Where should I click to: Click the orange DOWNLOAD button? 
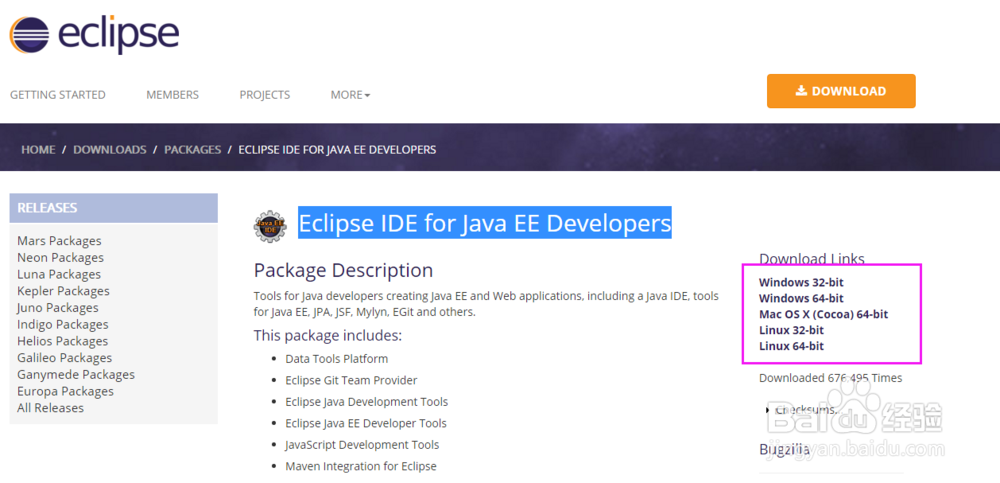pos(841,91)
